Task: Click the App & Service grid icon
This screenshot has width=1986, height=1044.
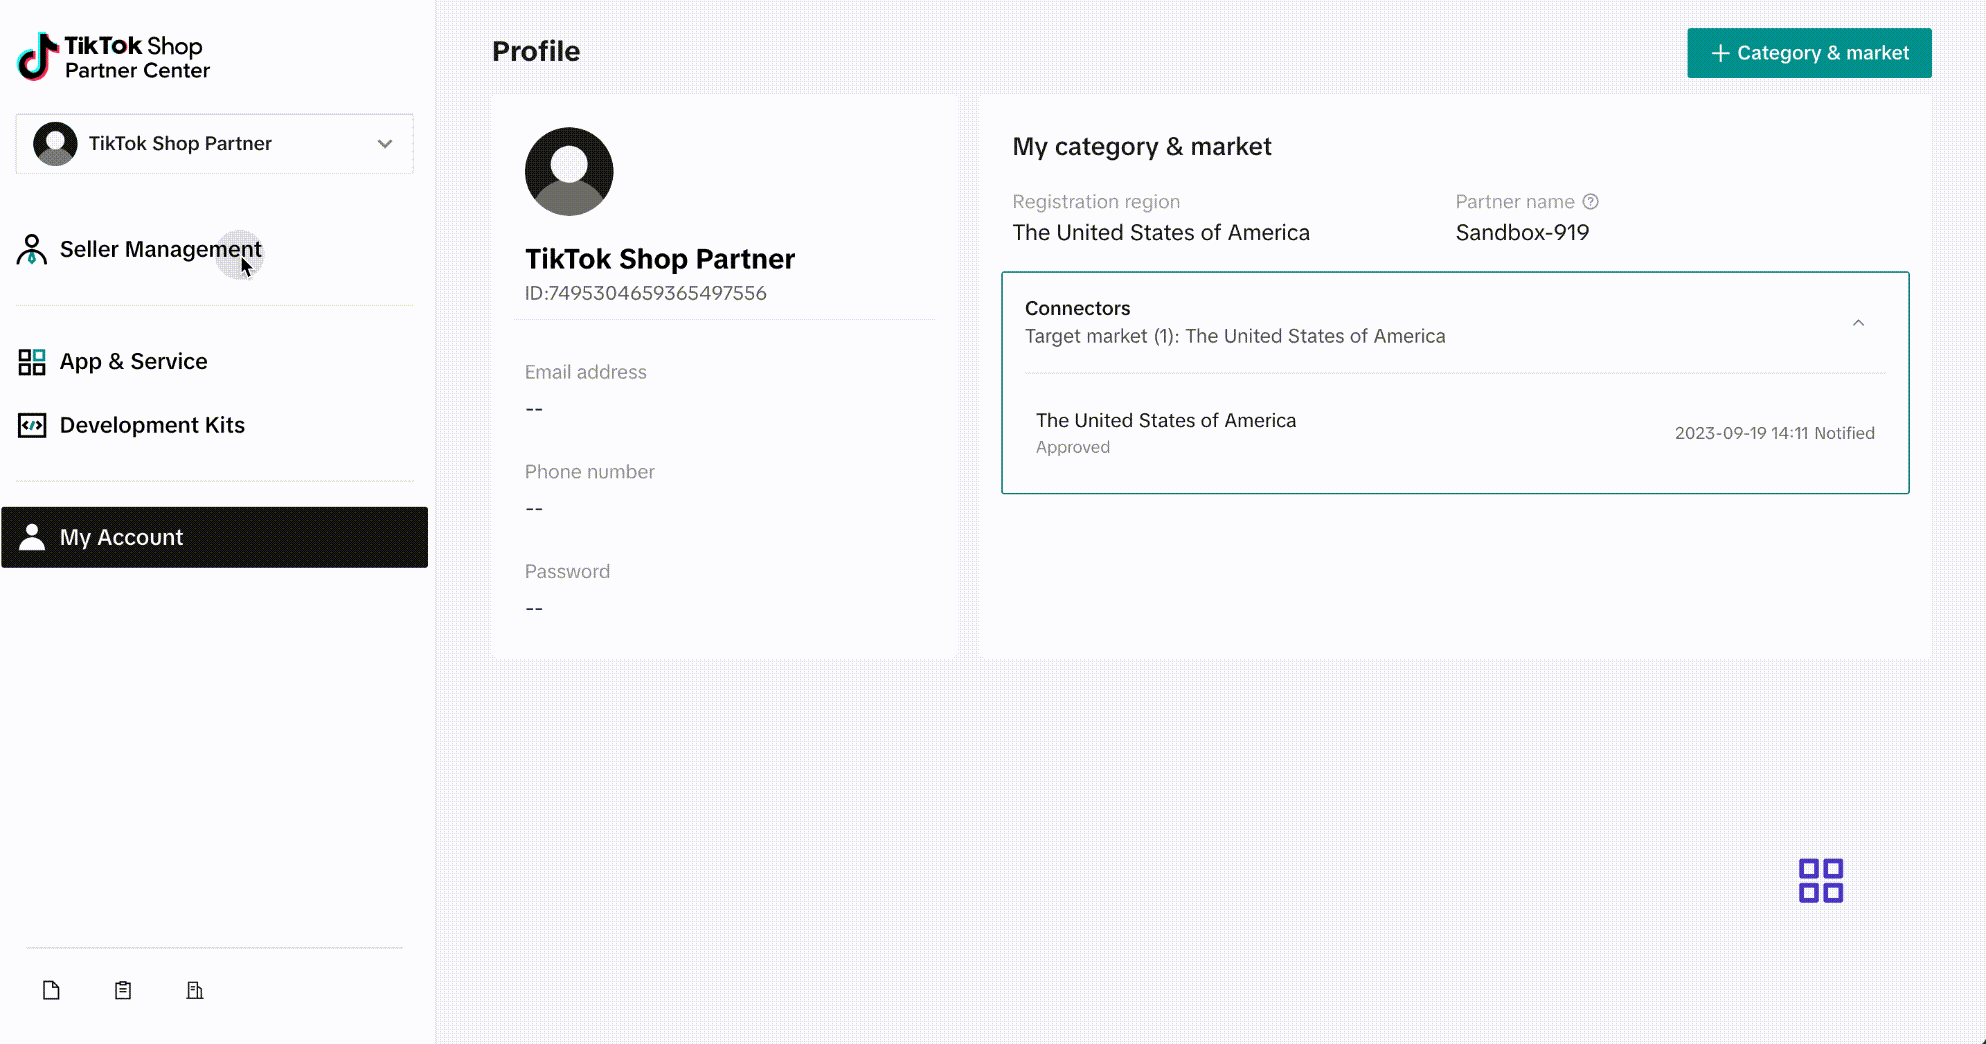Action: (x=32, y=361)
